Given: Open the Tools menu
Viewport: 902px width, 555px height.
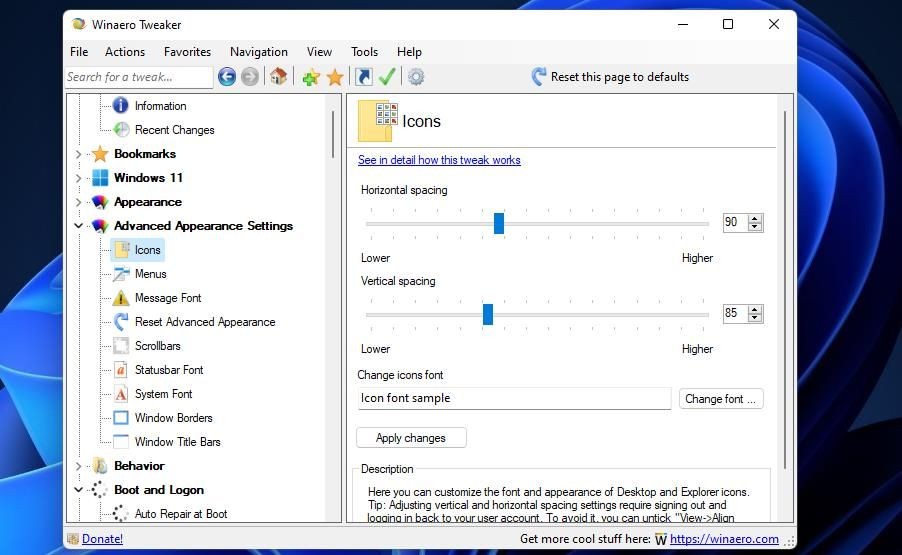Looking at the screenshot, I should [x=365, y=52].
